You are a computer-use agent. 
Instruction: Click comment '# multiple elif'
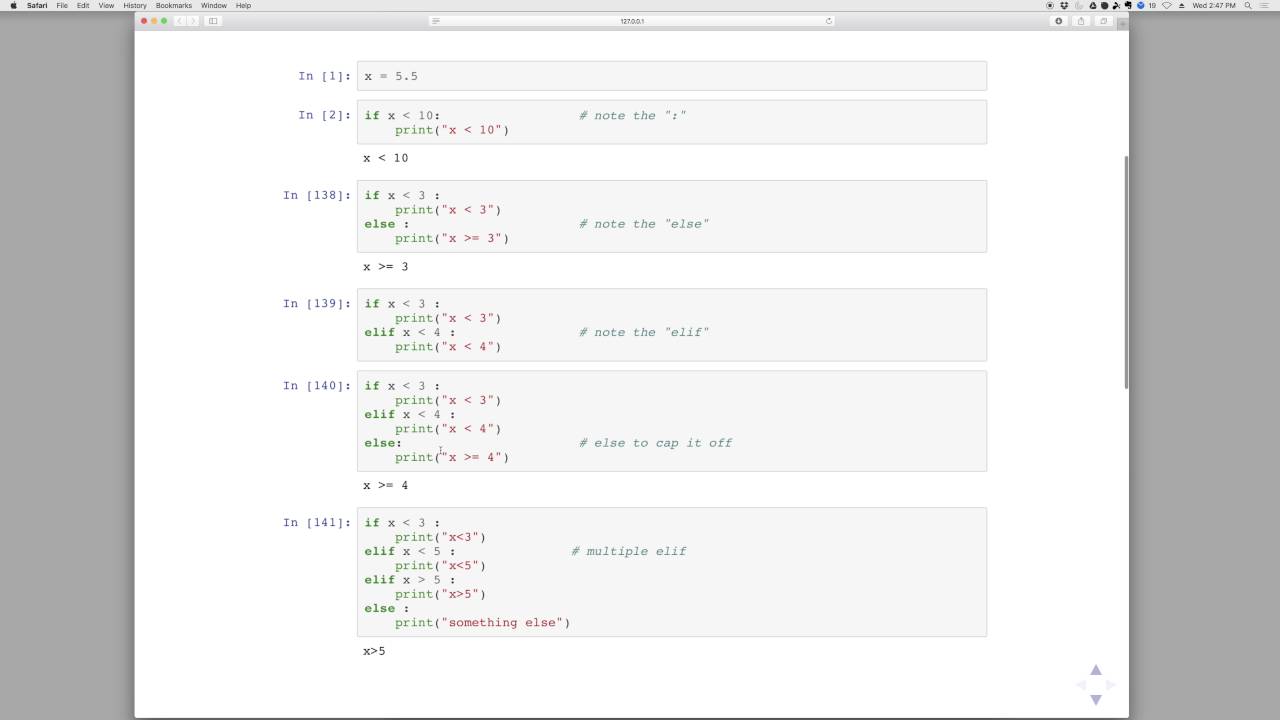629,551
